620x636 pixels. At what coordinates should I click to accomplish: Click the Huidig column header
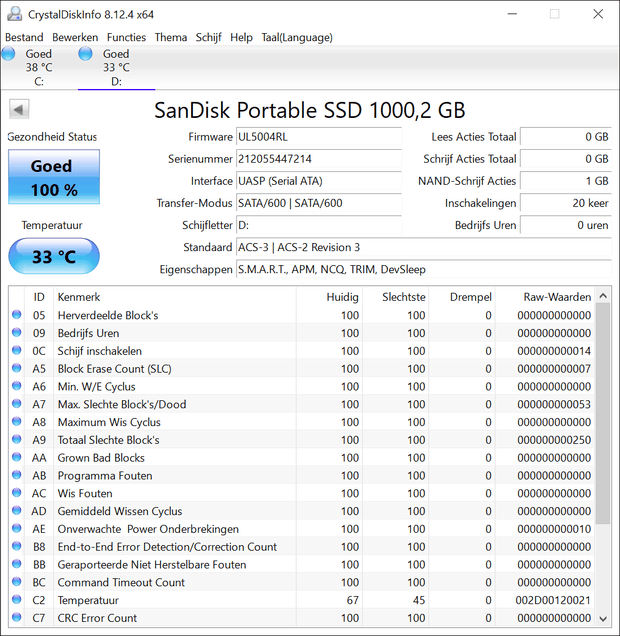tap(329, 297)
